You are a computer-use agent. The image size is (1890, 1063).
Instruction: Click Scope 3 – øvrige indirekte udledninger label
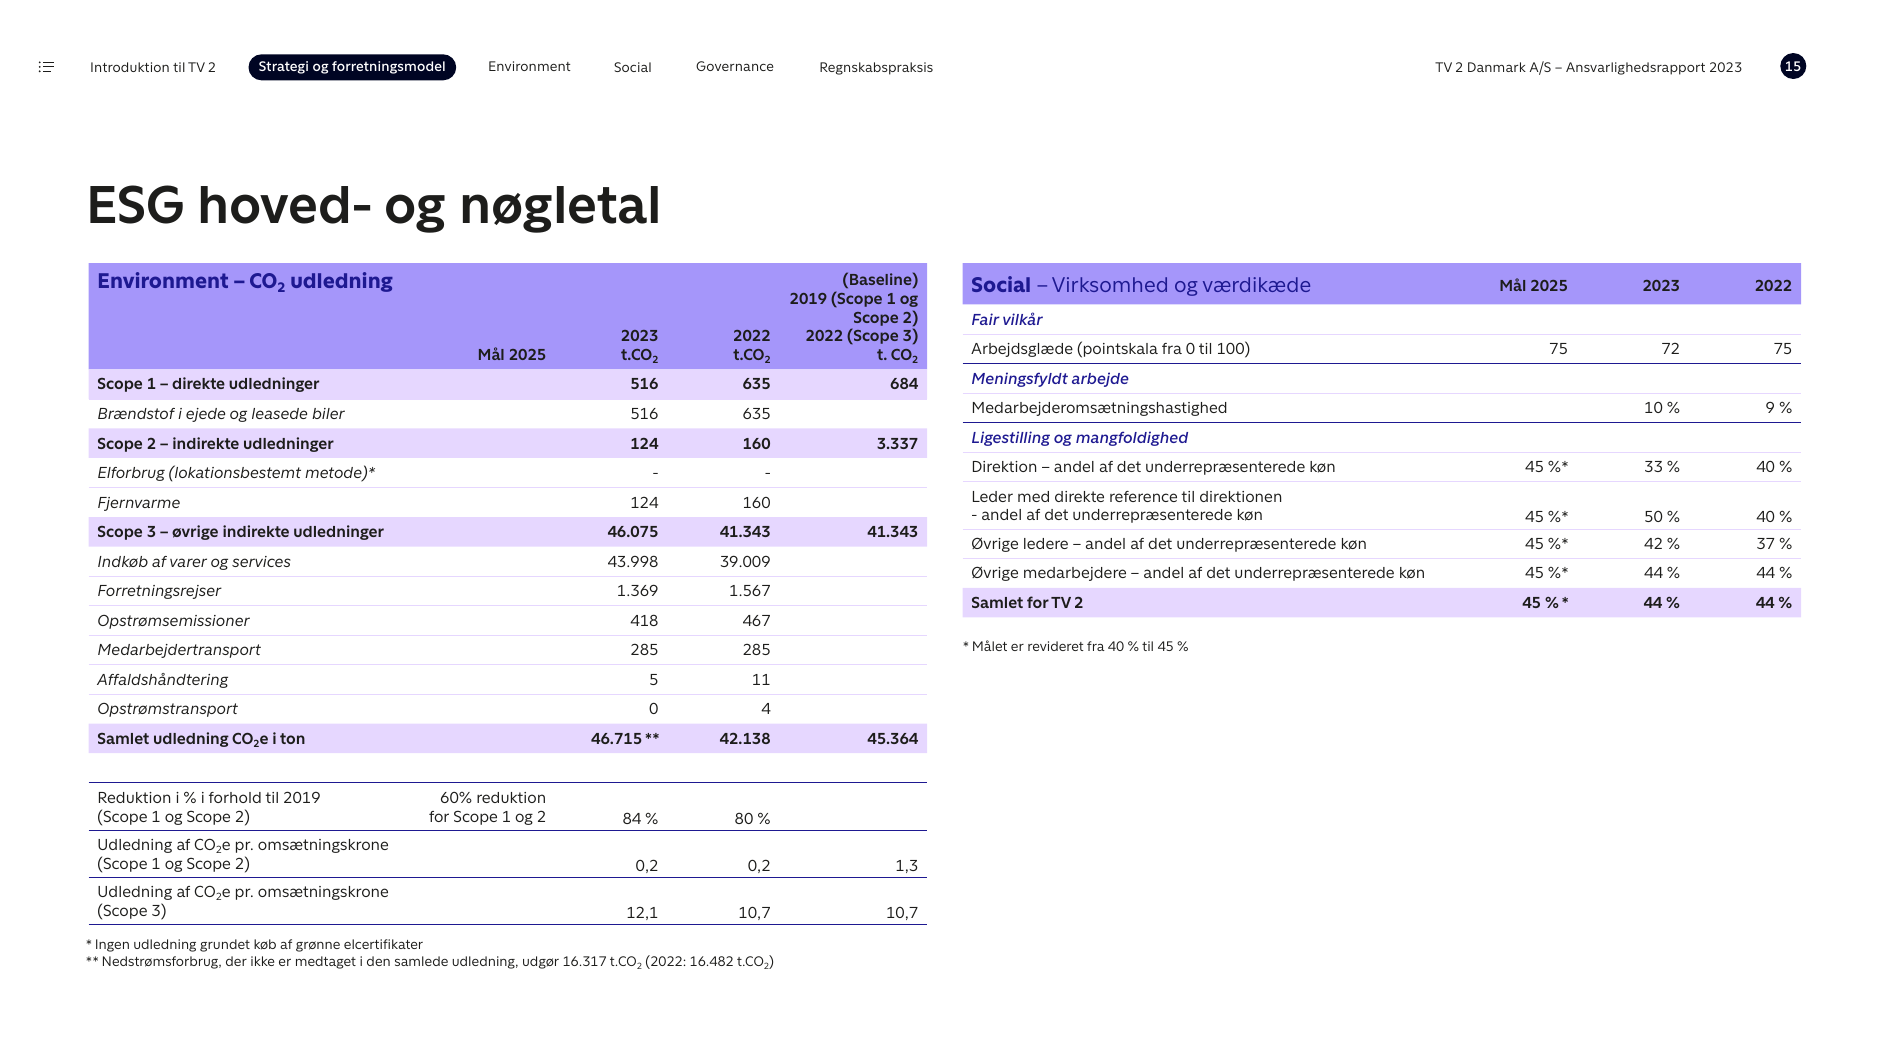tap(240, 532)
